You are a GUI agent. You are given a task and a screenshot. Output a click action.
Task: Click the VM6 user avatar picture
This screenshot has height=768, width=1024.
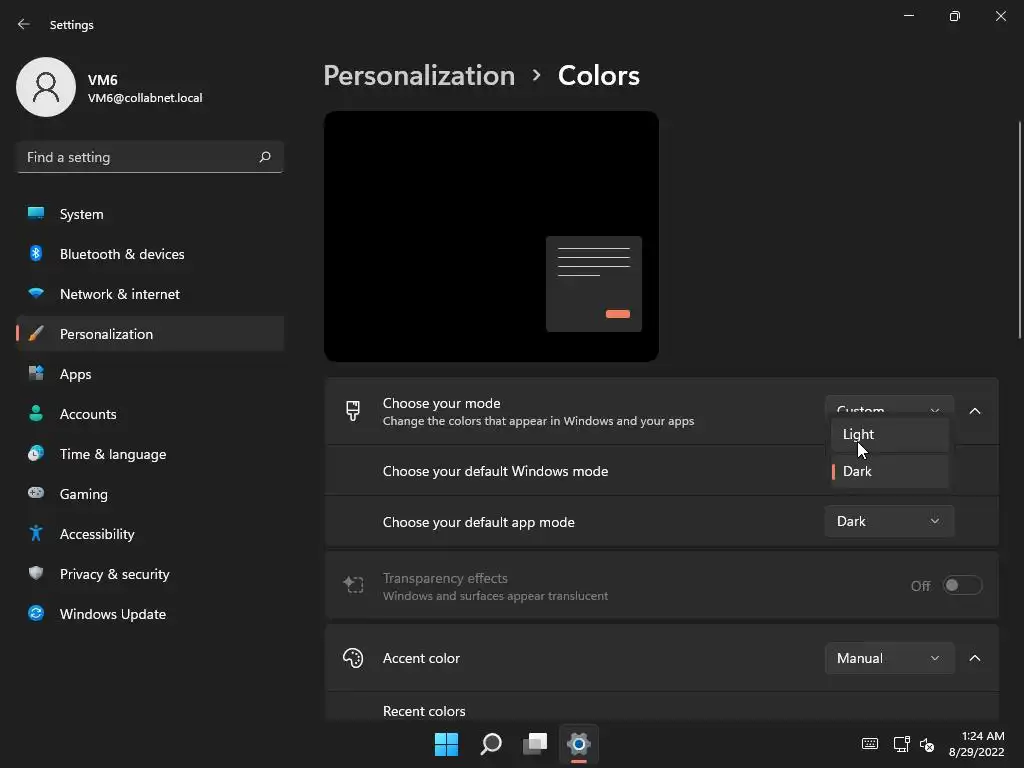click(x=46, y=87)
